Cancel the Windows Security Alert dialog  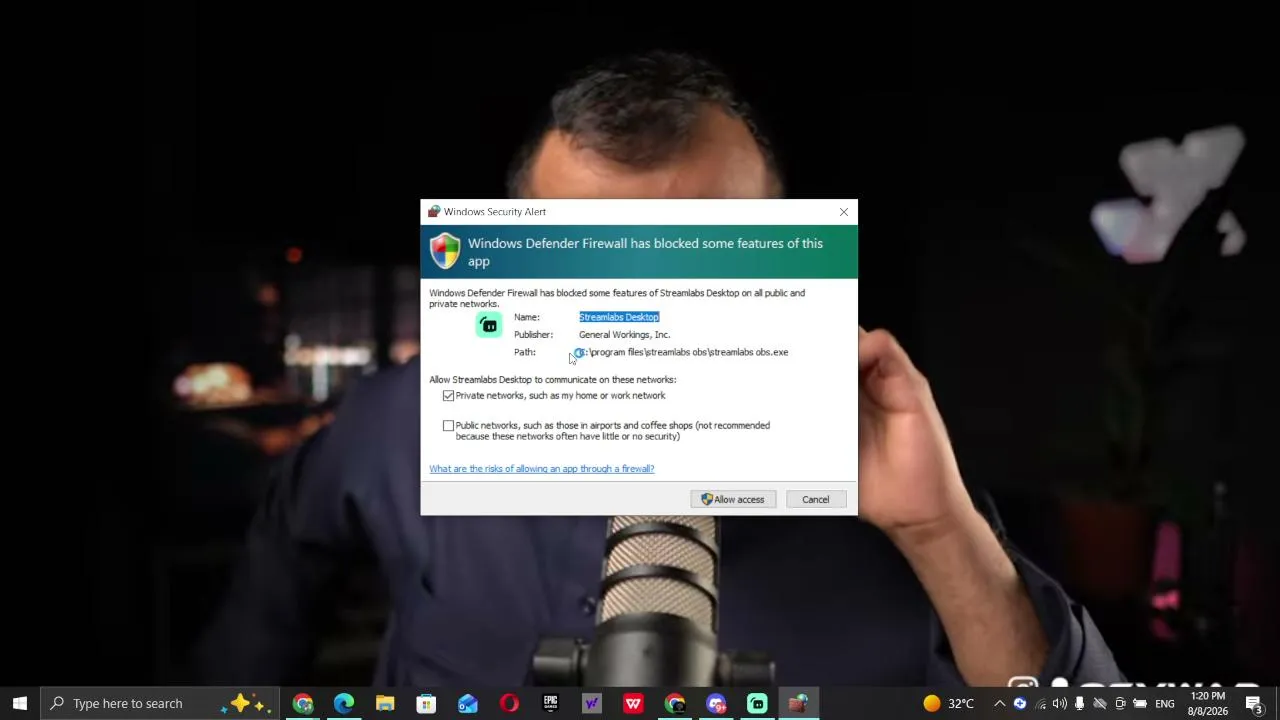(x=815, y=499)
